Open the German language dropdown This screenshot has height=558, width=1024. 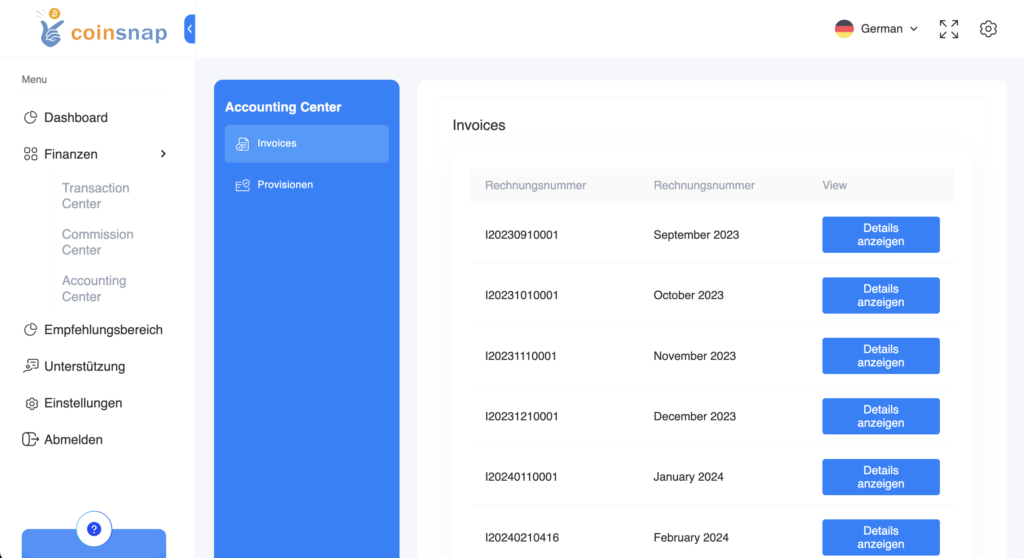point(876,29)
